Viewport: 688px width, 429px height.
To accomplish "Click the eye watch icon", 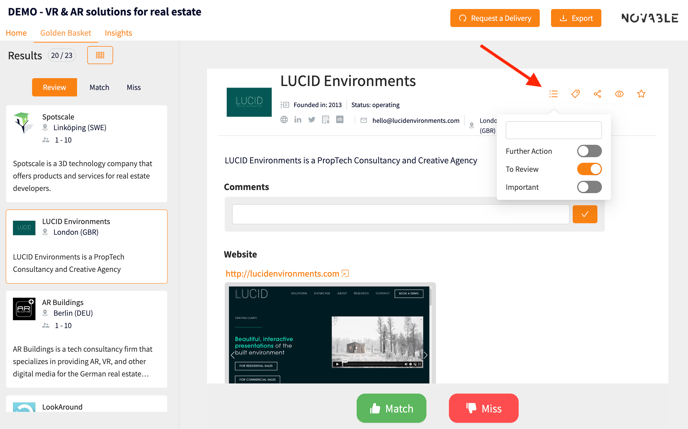I will click(619, 94).
